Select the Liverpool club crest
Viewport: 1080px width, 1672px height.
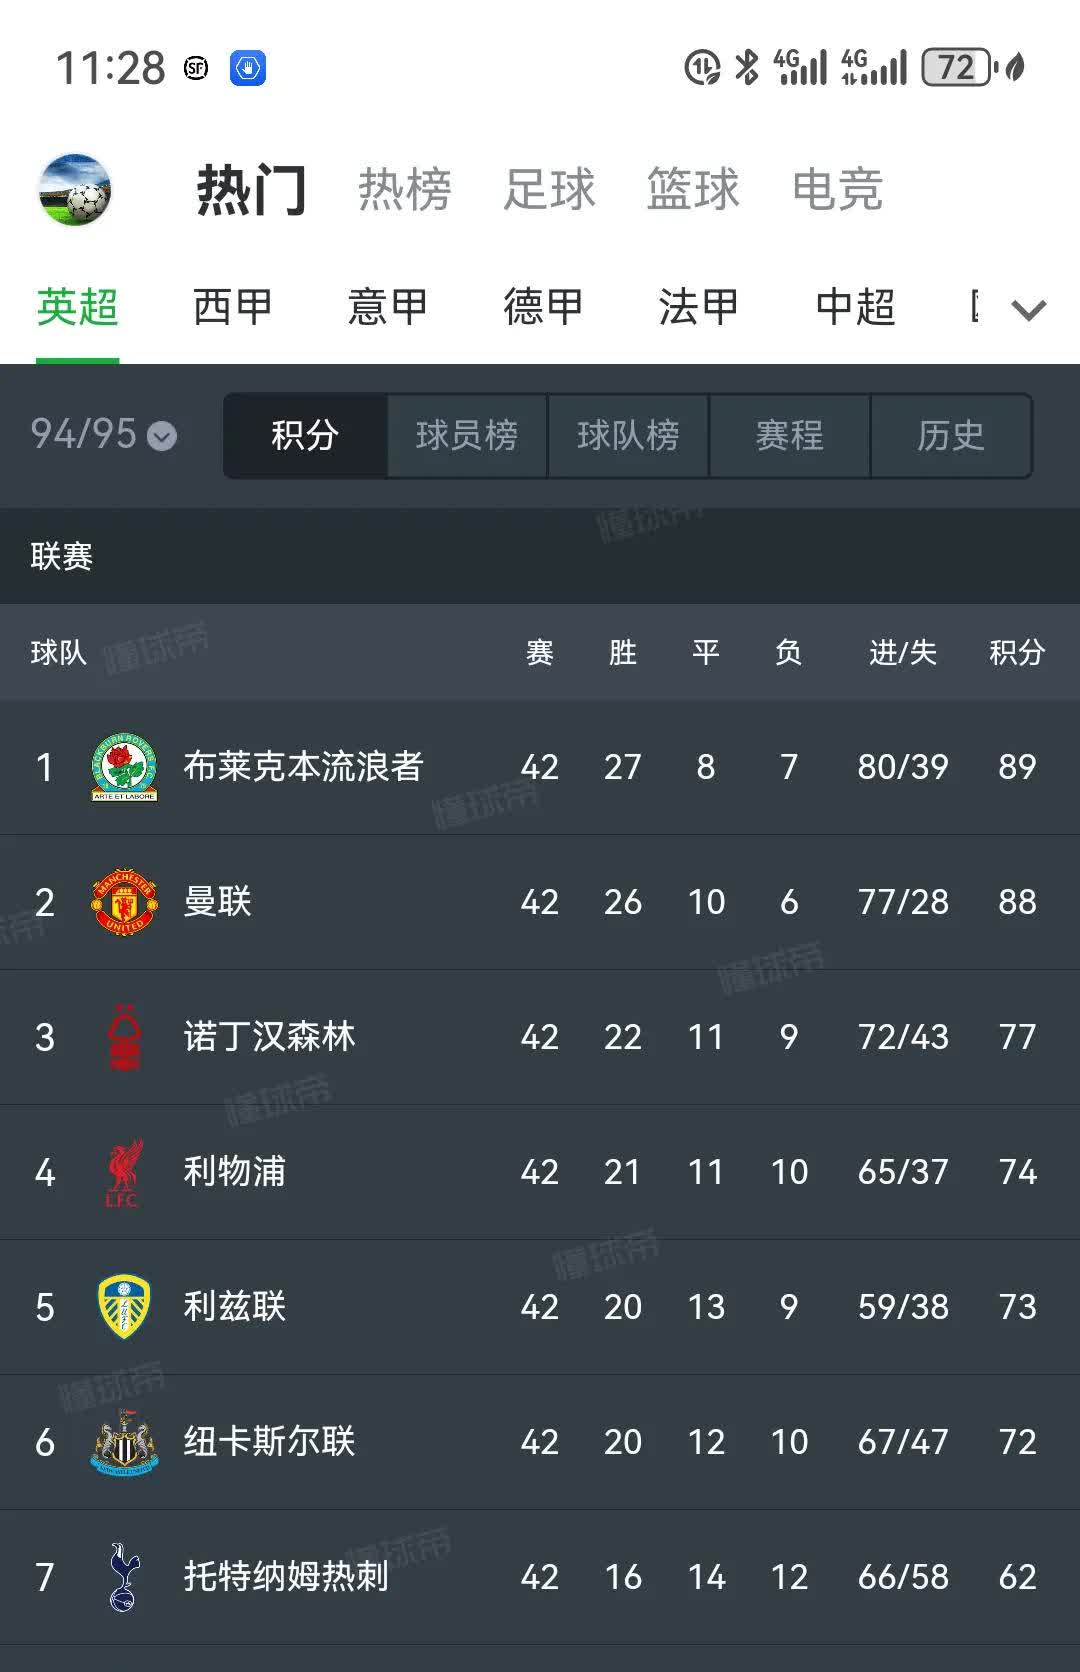click(x=124, y=1172)
